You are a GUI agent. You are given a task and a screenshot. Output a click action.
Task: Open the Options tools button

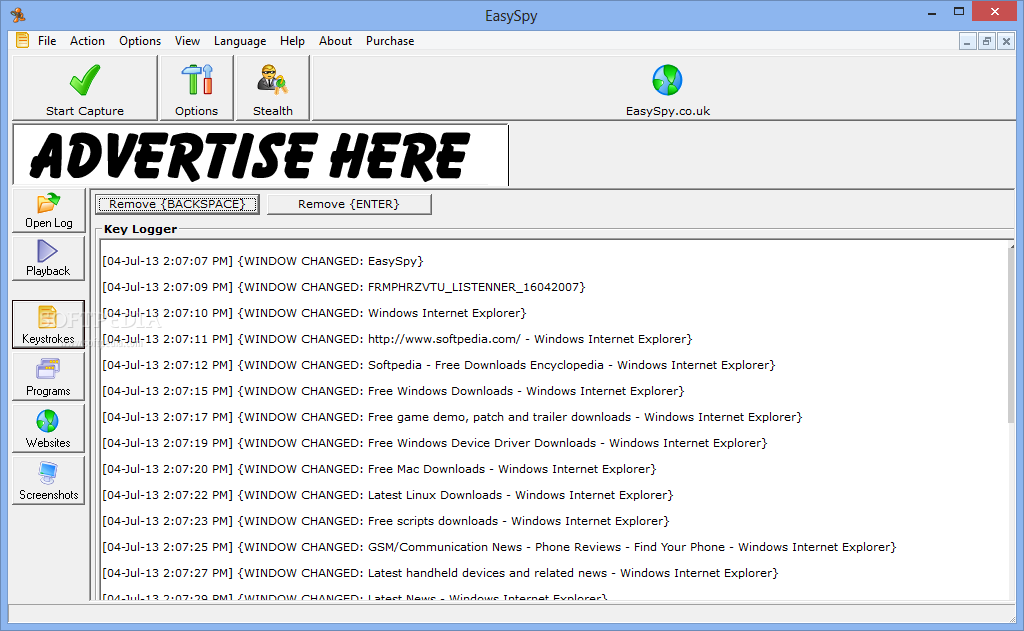click(197, 88)
